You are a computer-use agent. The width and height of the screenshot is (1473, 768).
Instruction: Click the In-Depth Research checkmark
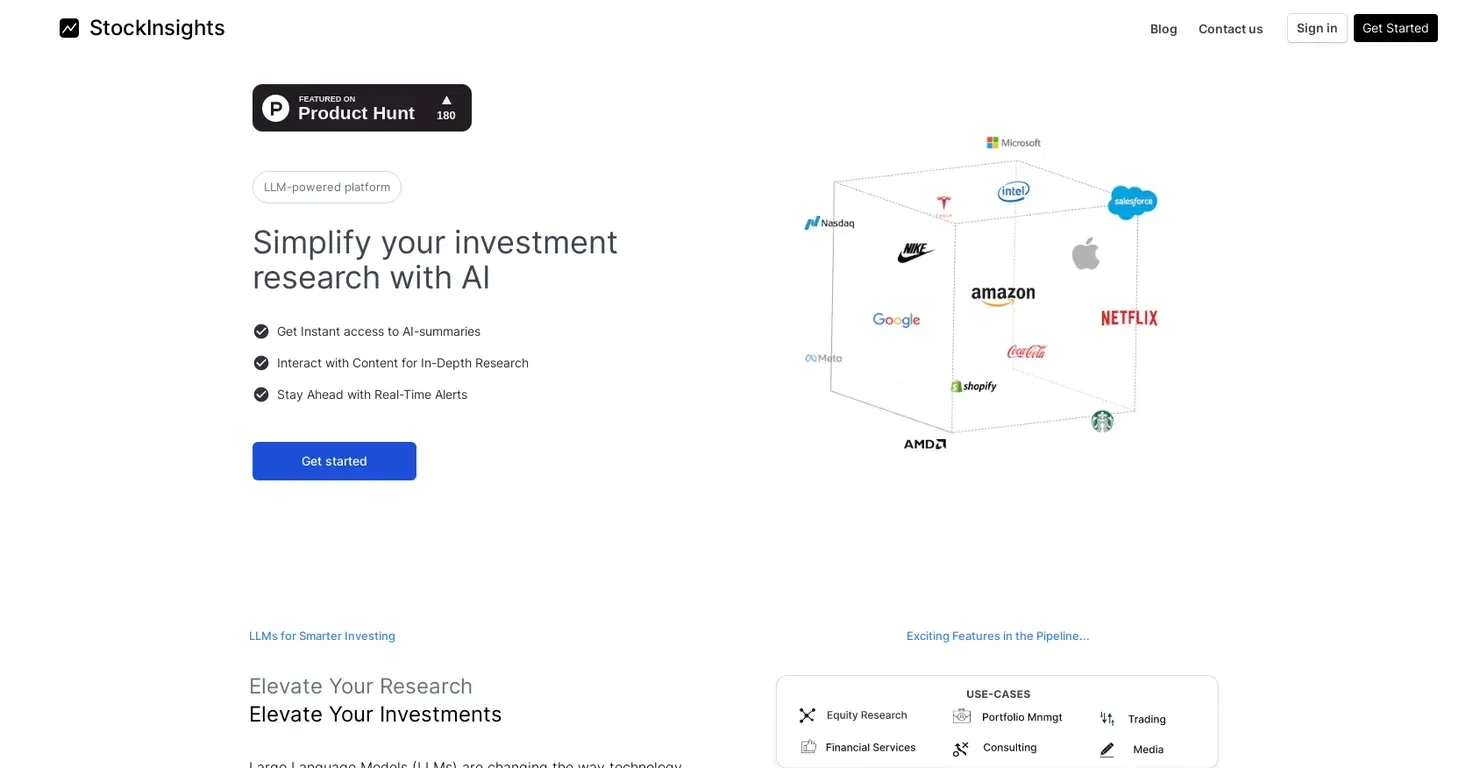261,363
